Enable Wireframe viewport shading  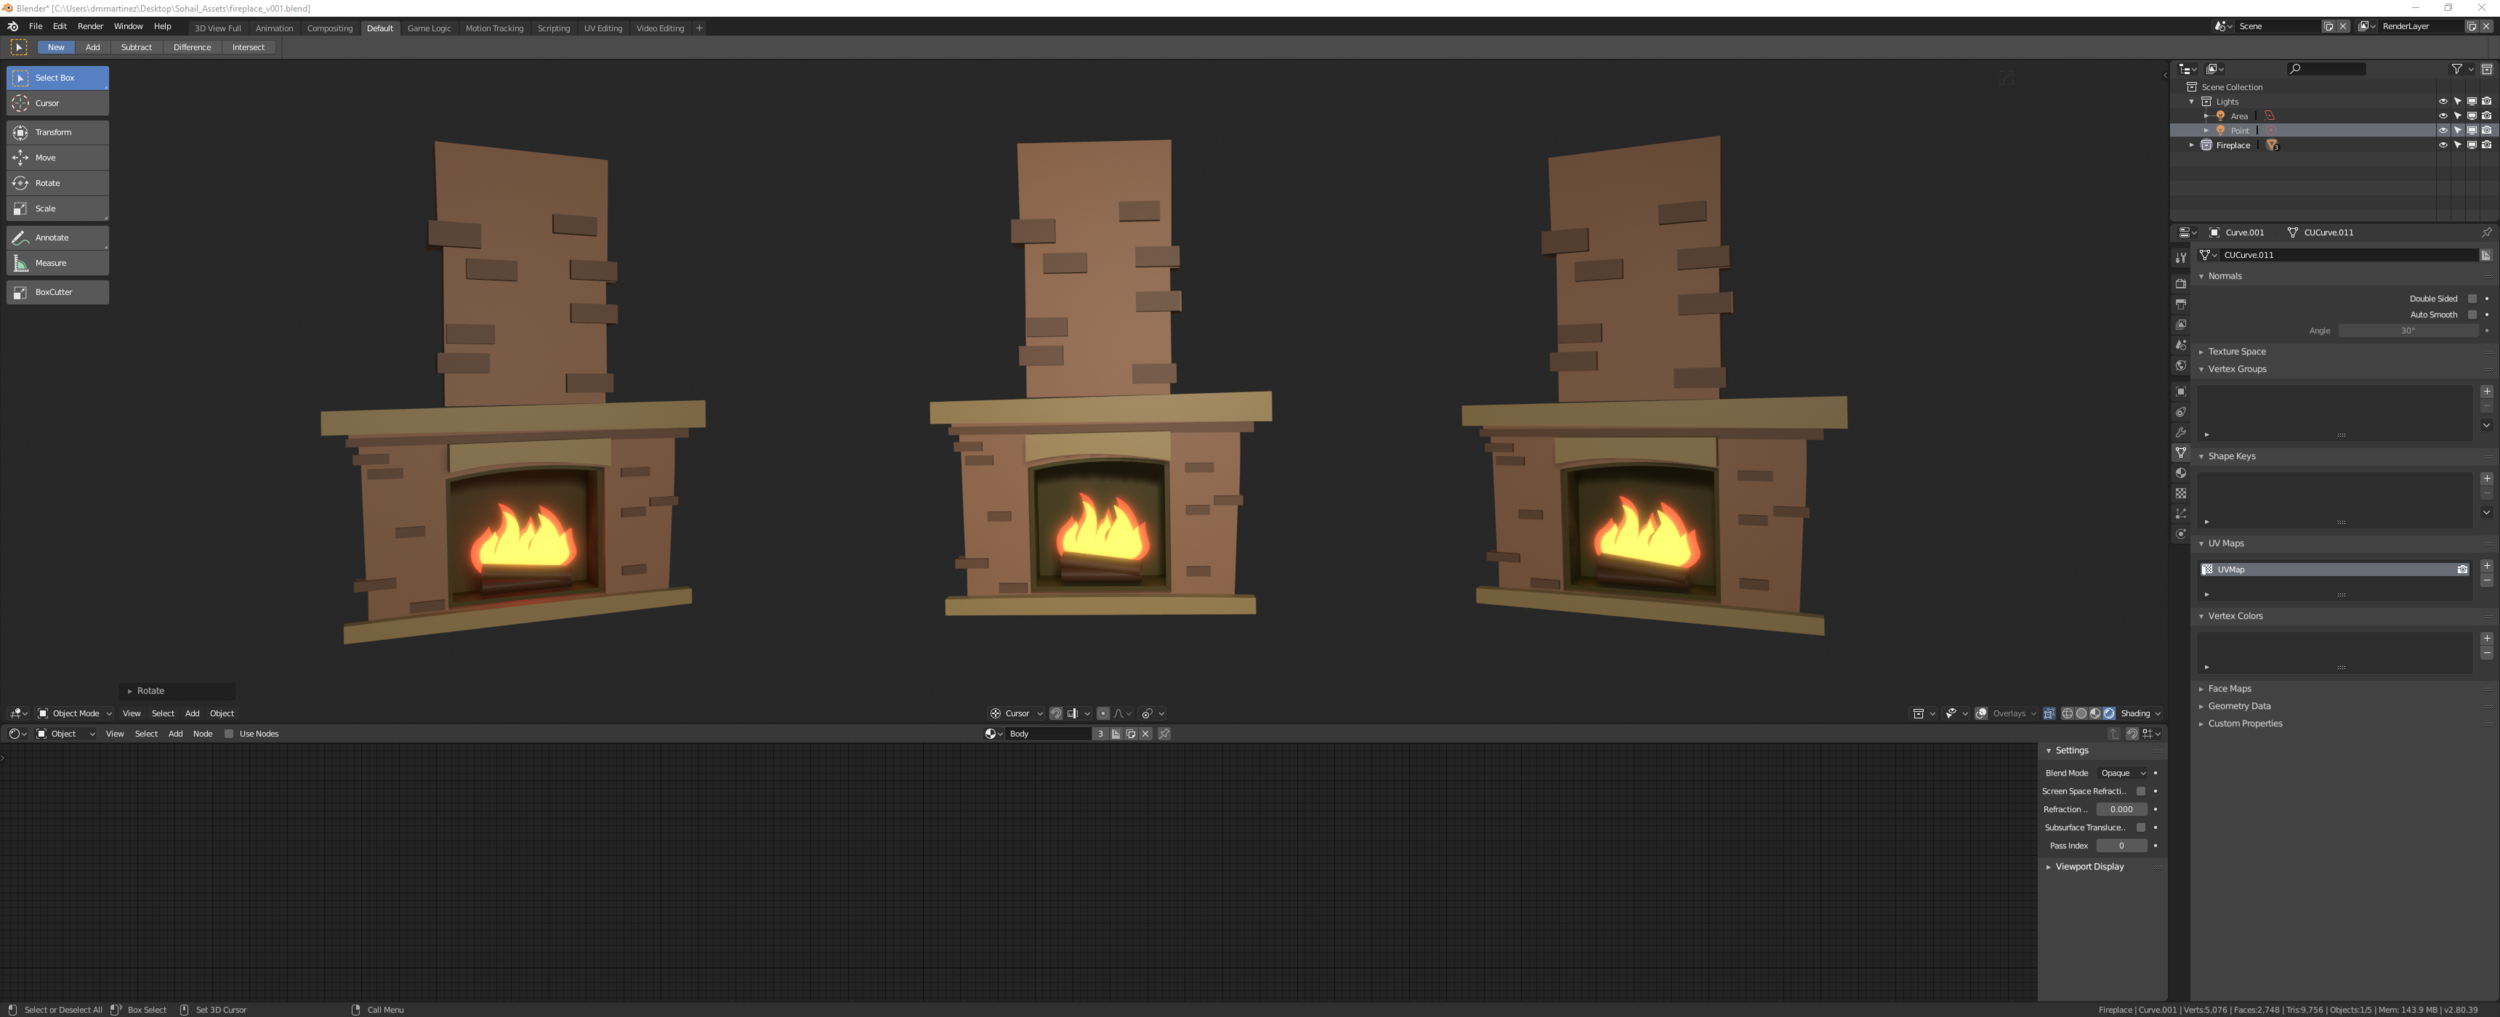[2066, 713]
